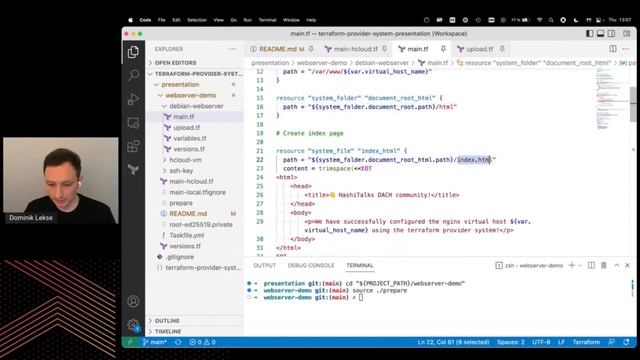The width and height of the screenshot is (640, 360).
Task: Close the terminal panel
Action: pos(627,265)
